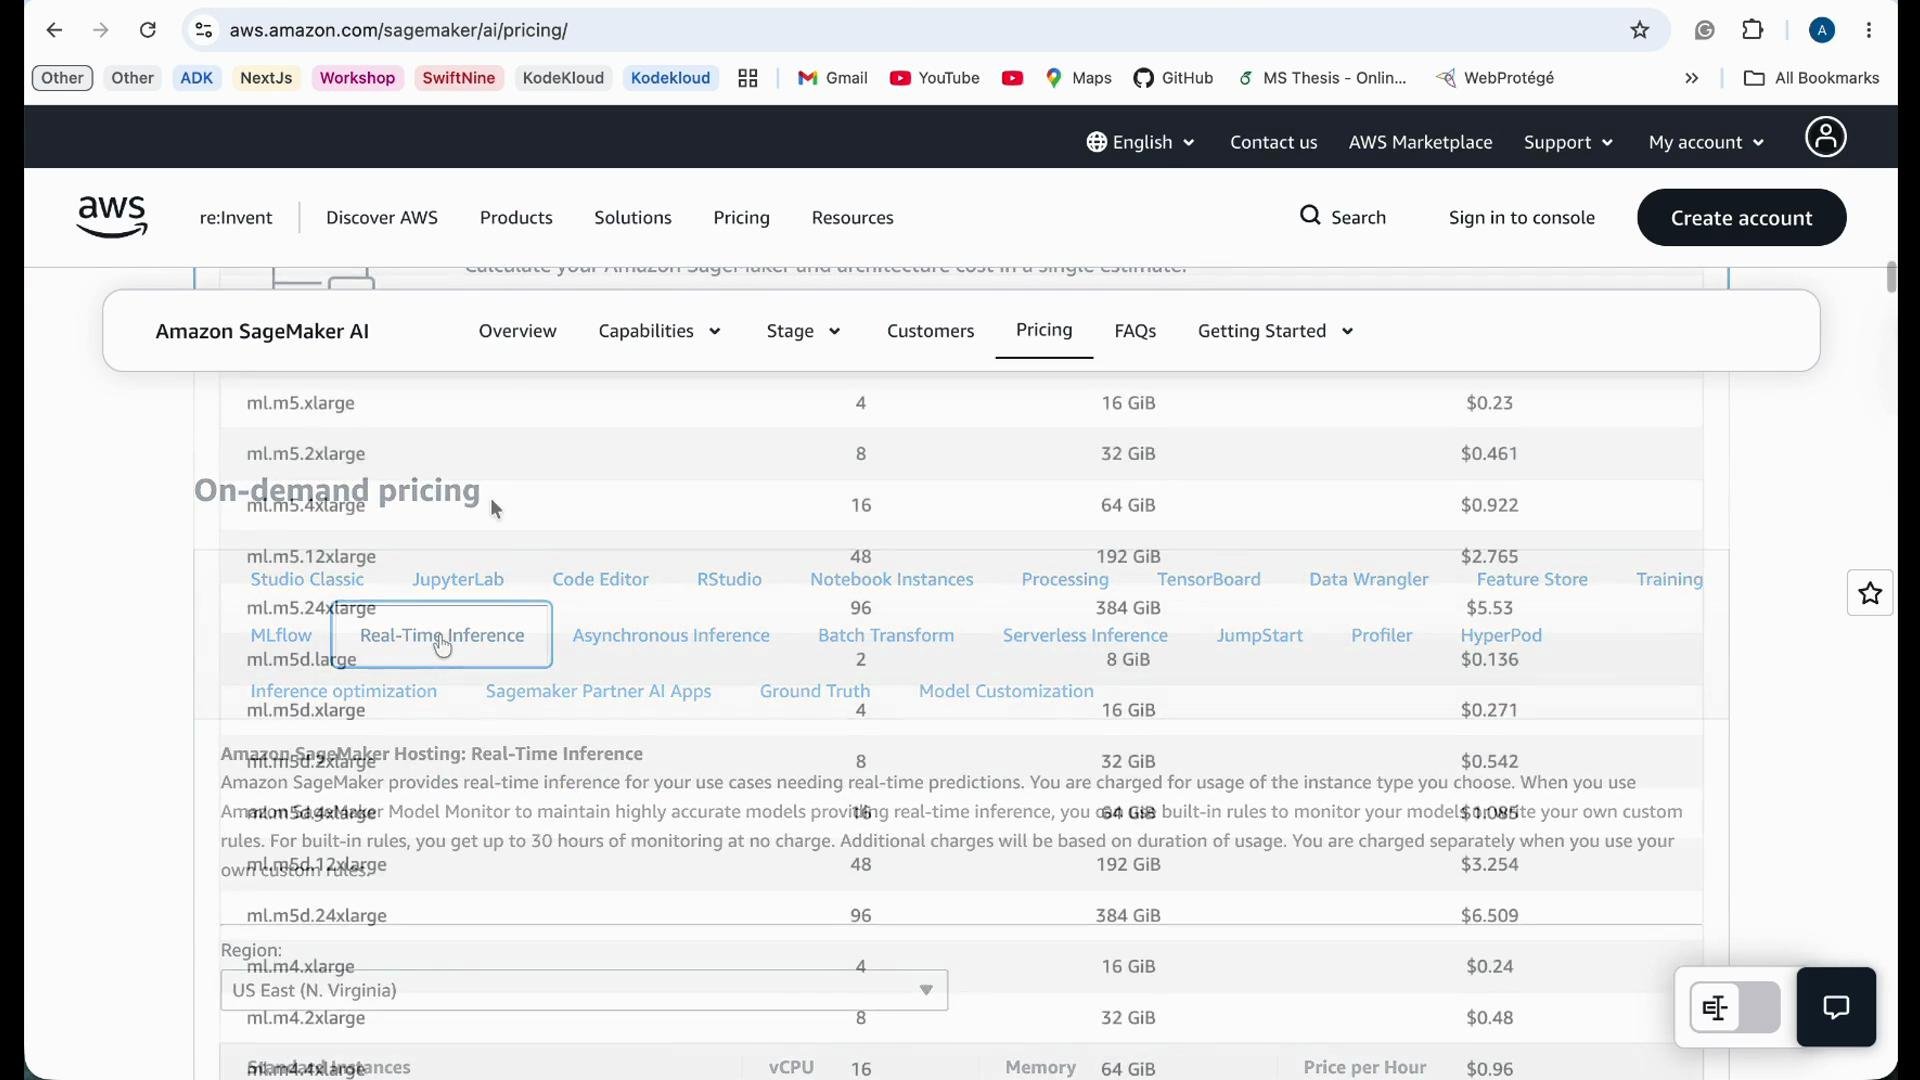Viewport: 1920px width, 1080px height.
Task: Select the Ground Truth tab
Action: point(815,692)
